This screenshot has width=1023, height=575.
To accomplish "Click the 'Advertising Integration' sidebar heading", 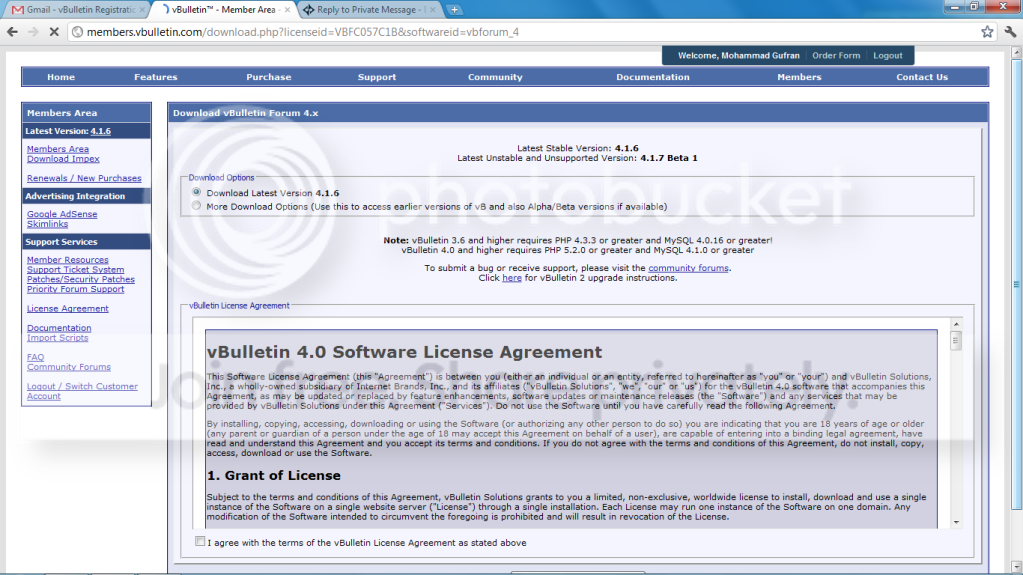I will click(x=75, y=196).
